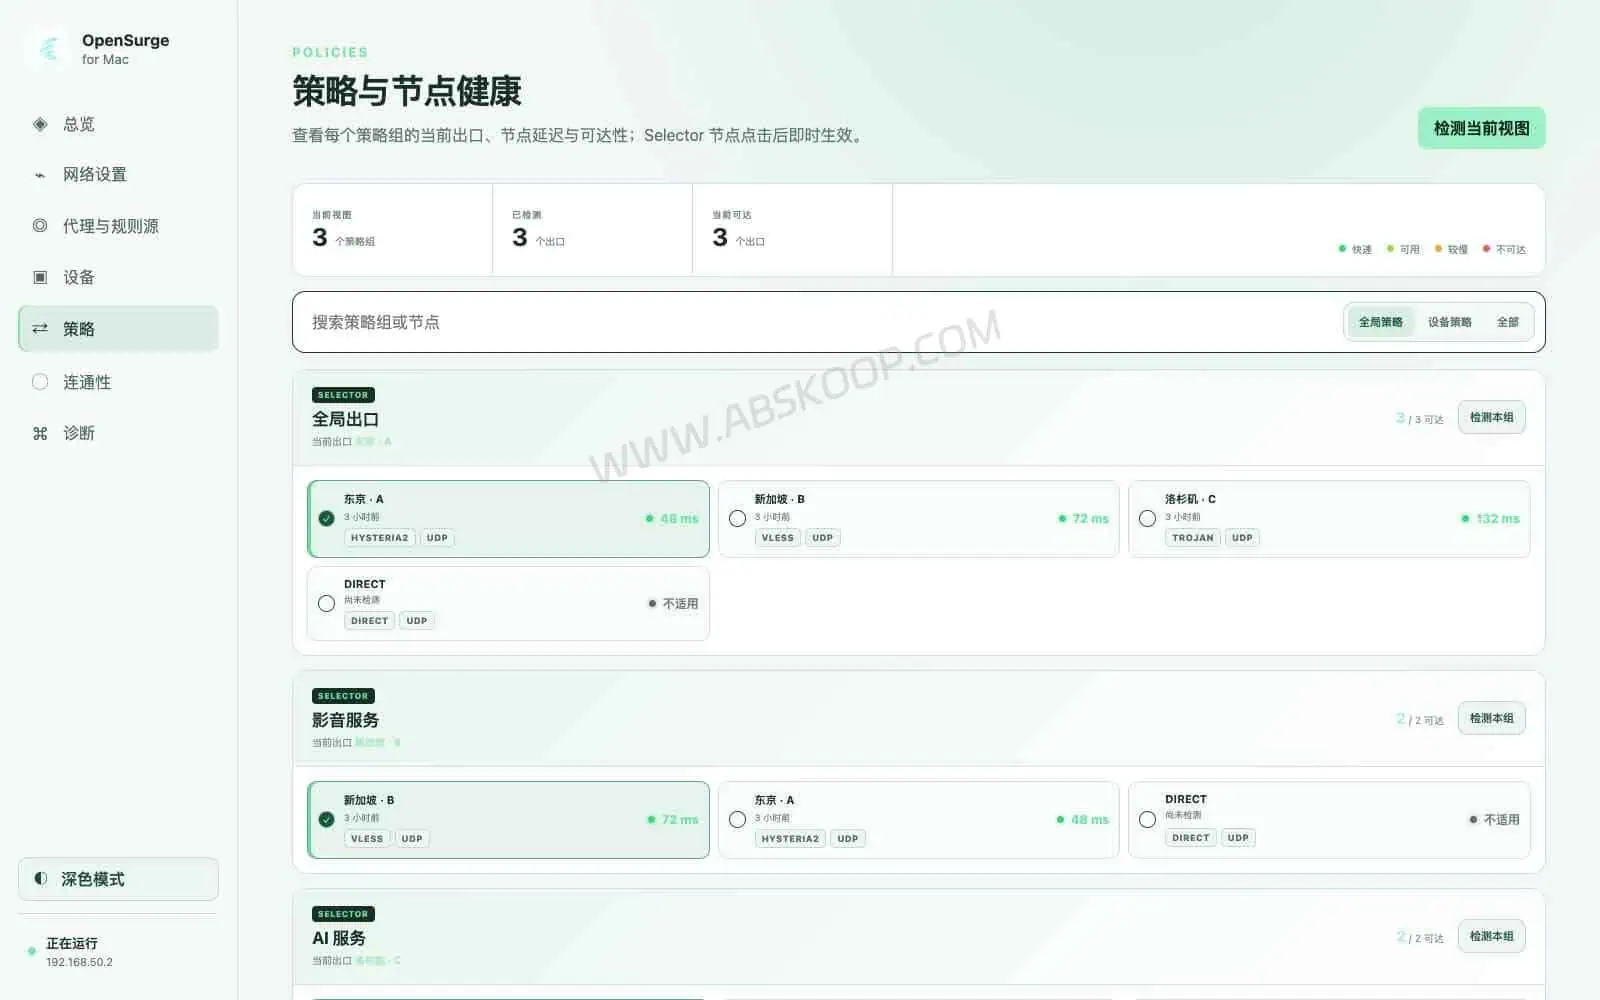The width and height of the screenshot is (1600, 1000).
Task: Go to 代理与规则源
Action: pos(118,226)
